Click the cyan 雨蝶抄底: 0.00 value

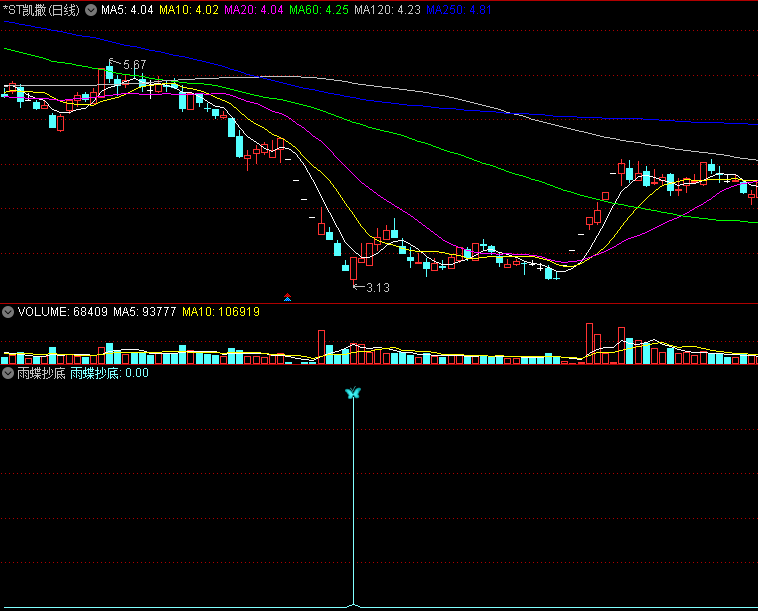(x=109, y=373)
